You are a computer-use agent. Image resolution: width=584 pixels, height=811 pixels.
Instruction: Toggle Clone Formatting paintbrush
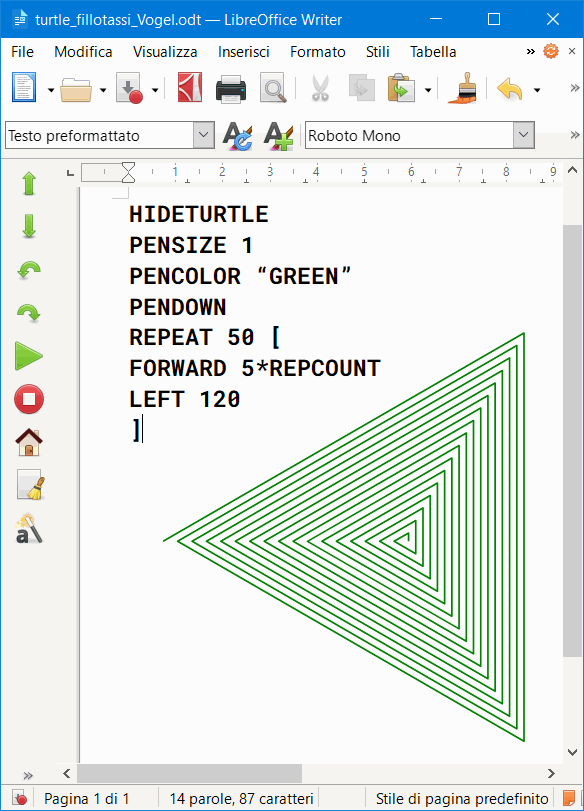click(463, 88)
